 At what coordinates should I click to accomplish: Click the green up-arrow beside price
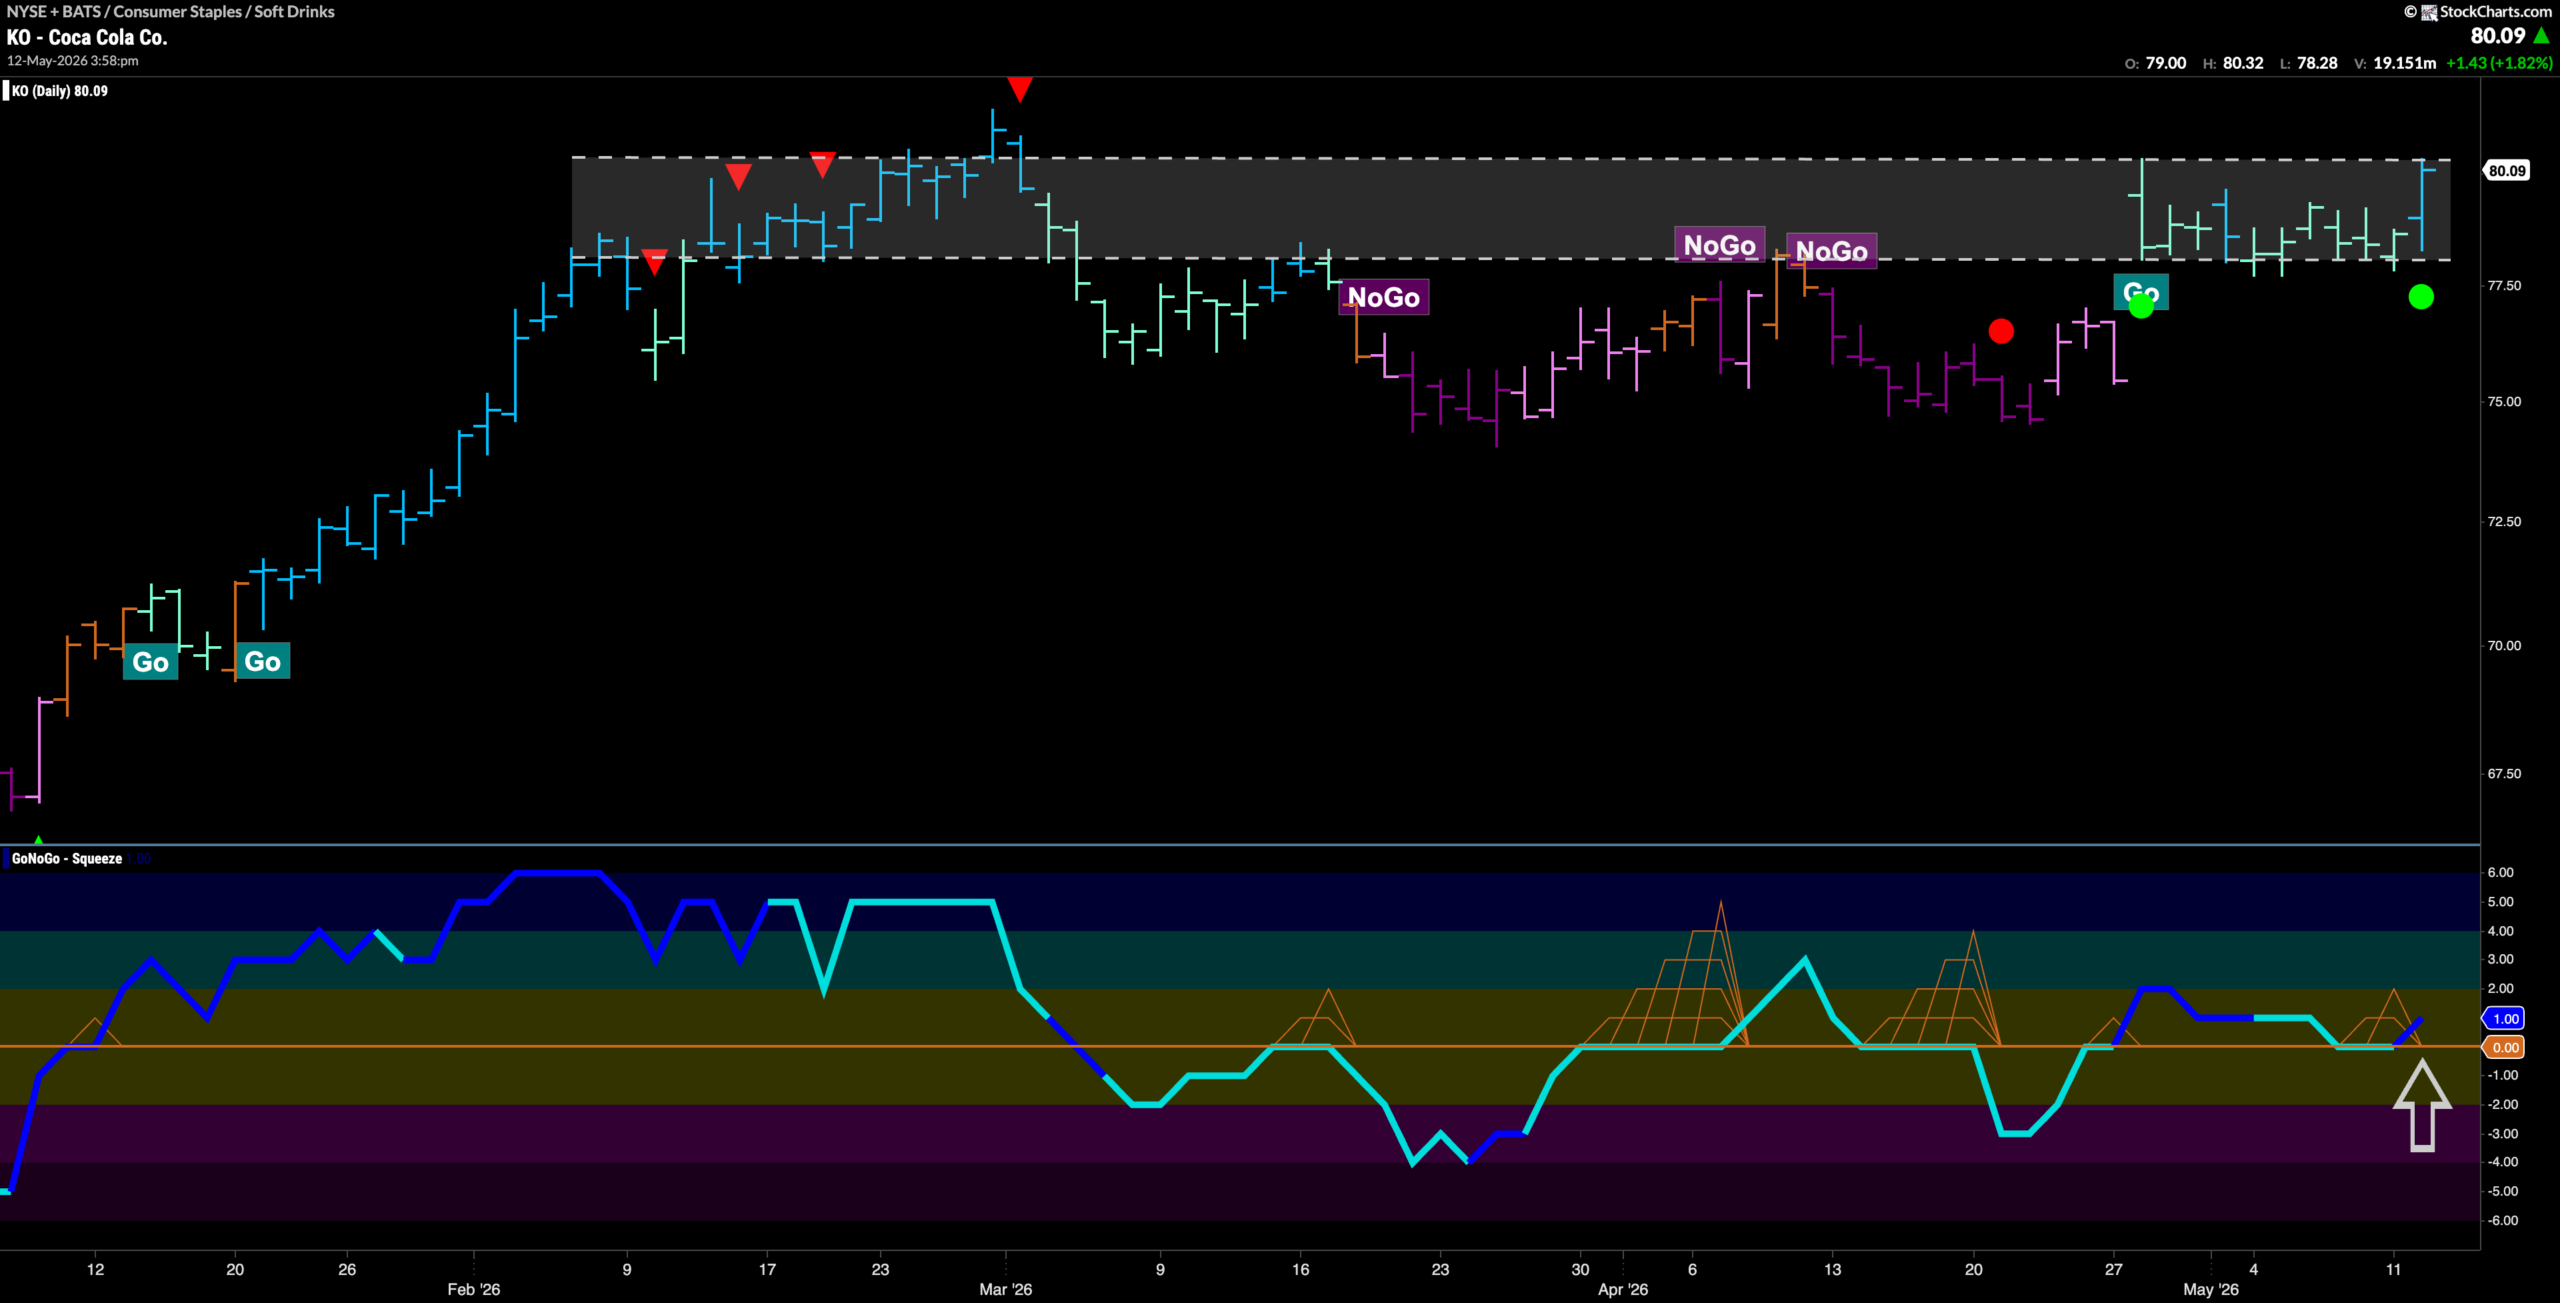click(x=2541, y=36)
